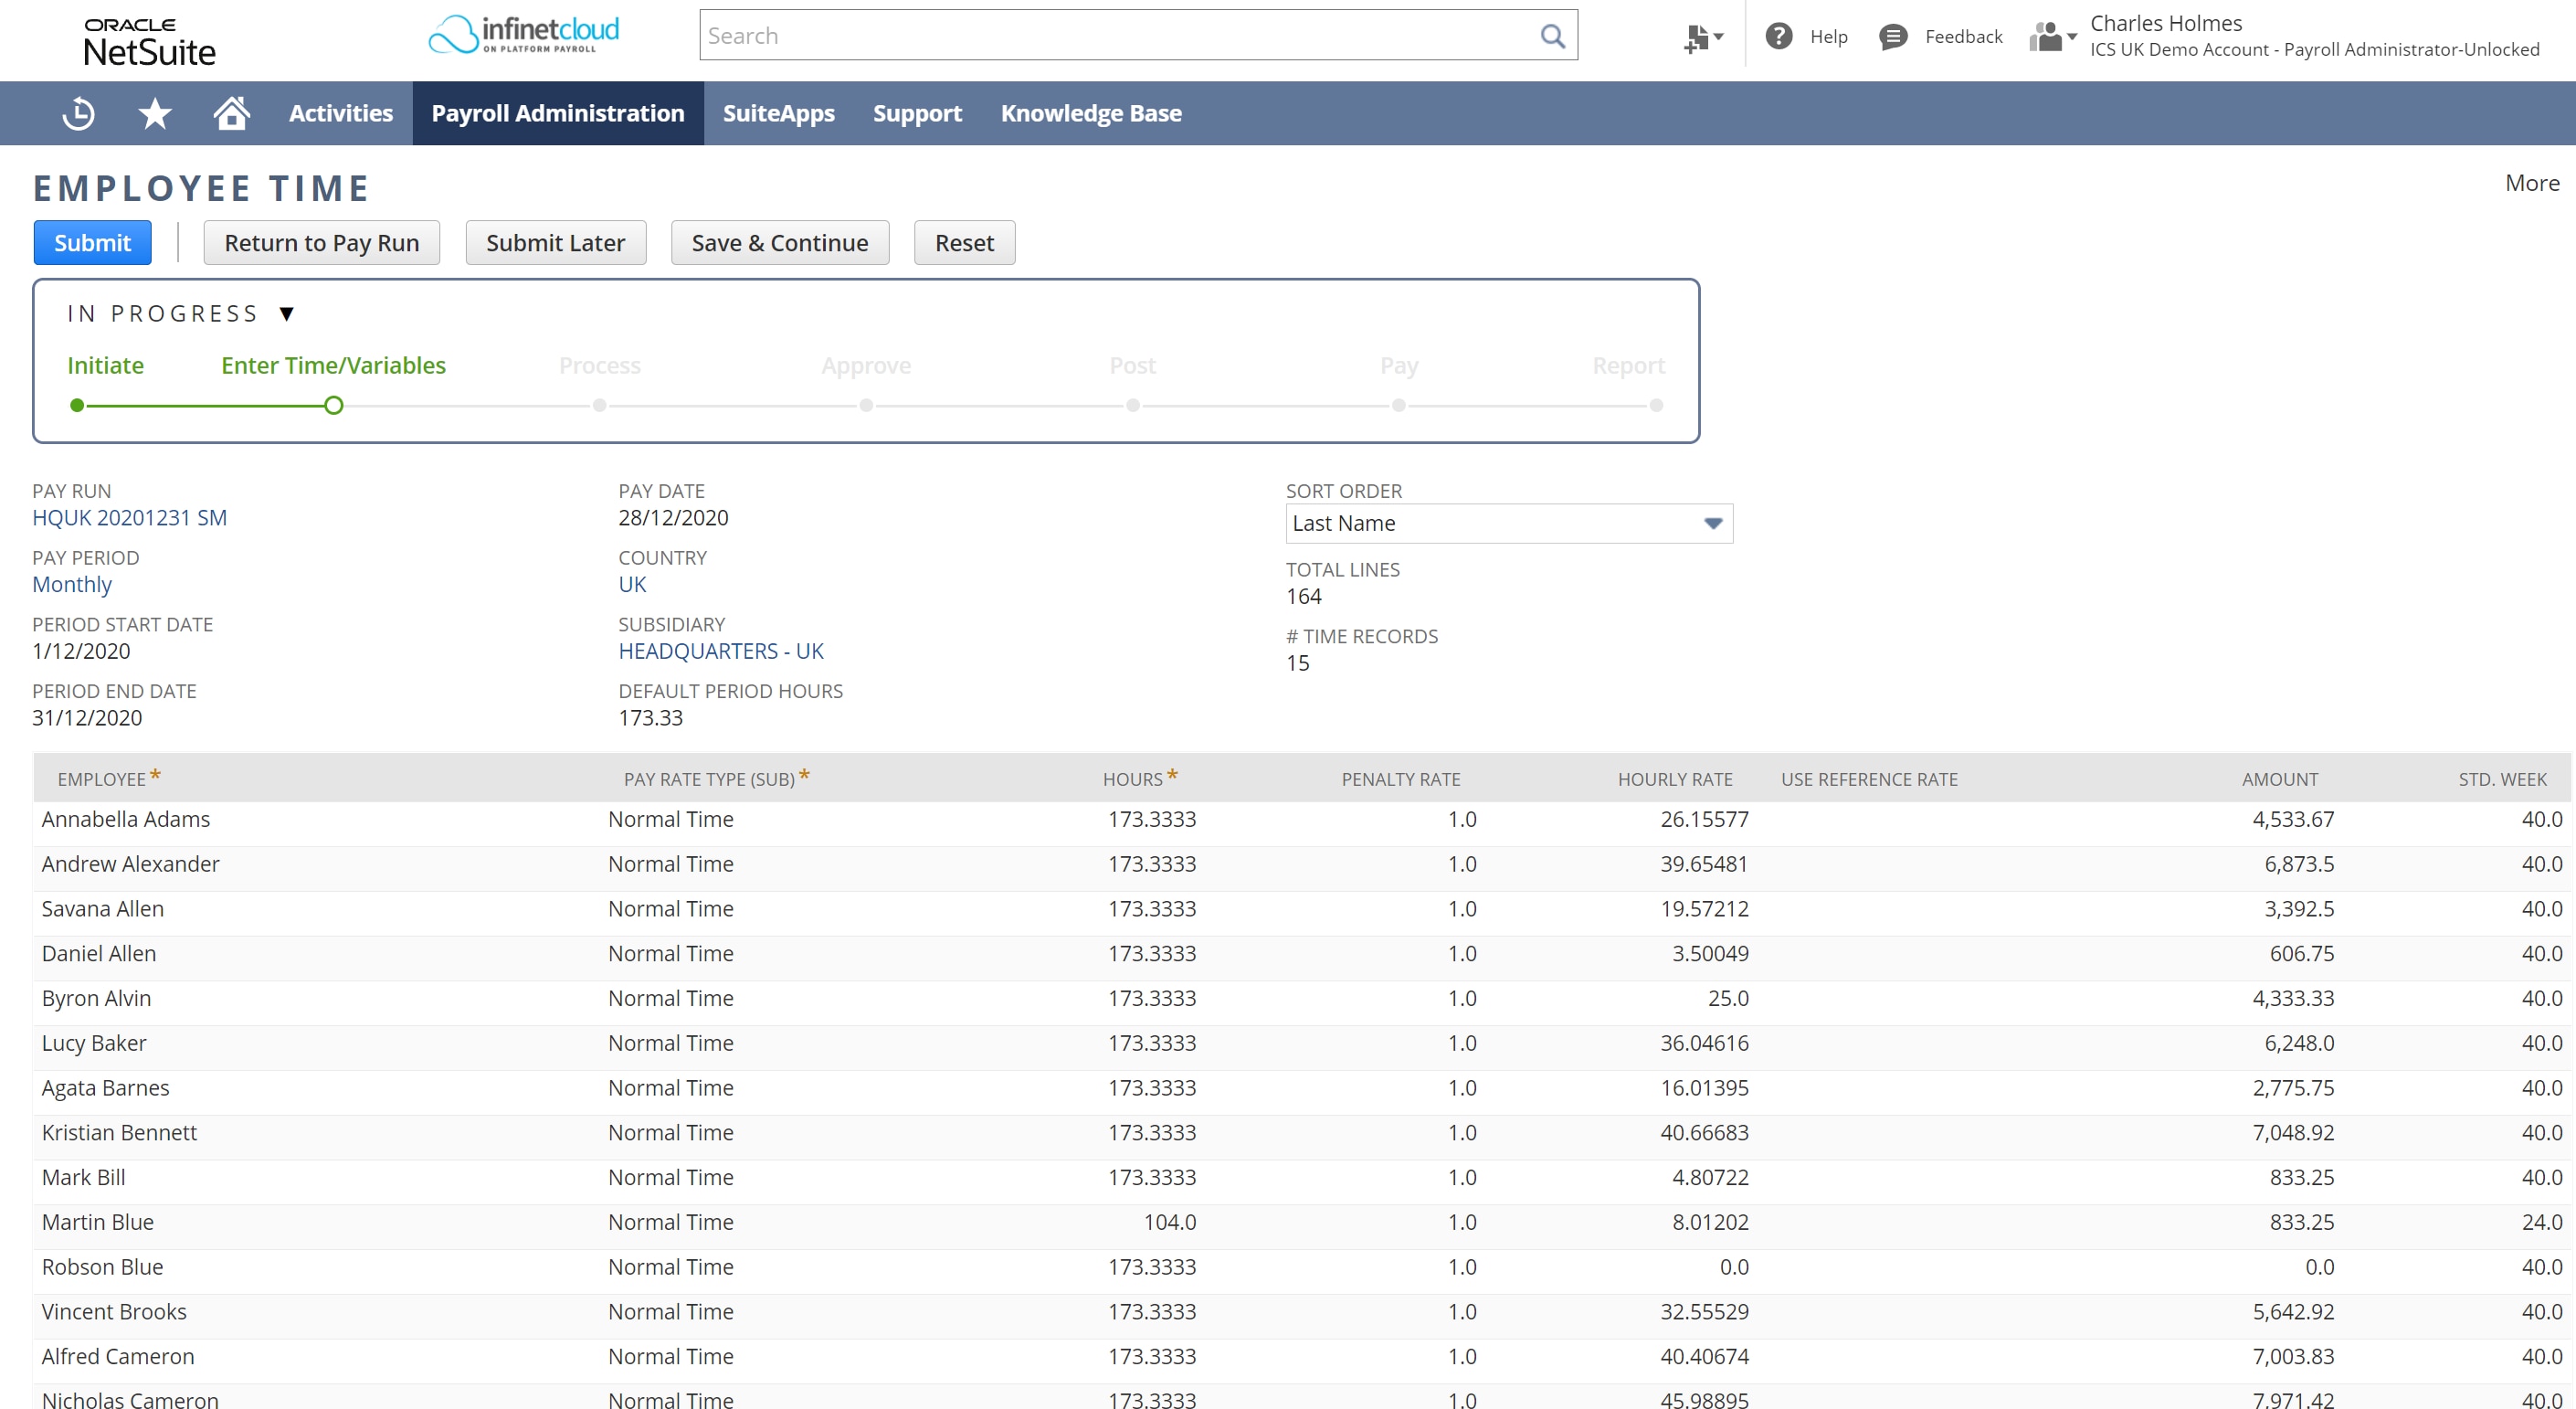This screenshot has height=1409, width=2576.
Task: Click the Save & Continue button
Action: [779, 243]
